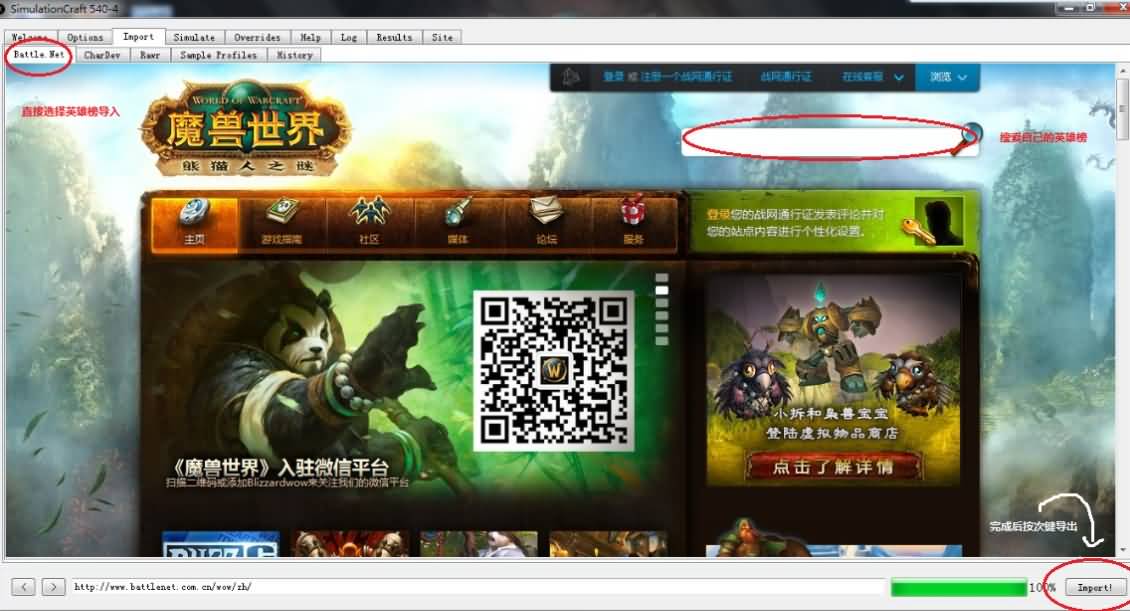This screenshot has height=611, width=1130.
Task: Select the Import tab
Action: tap(138, 37)
